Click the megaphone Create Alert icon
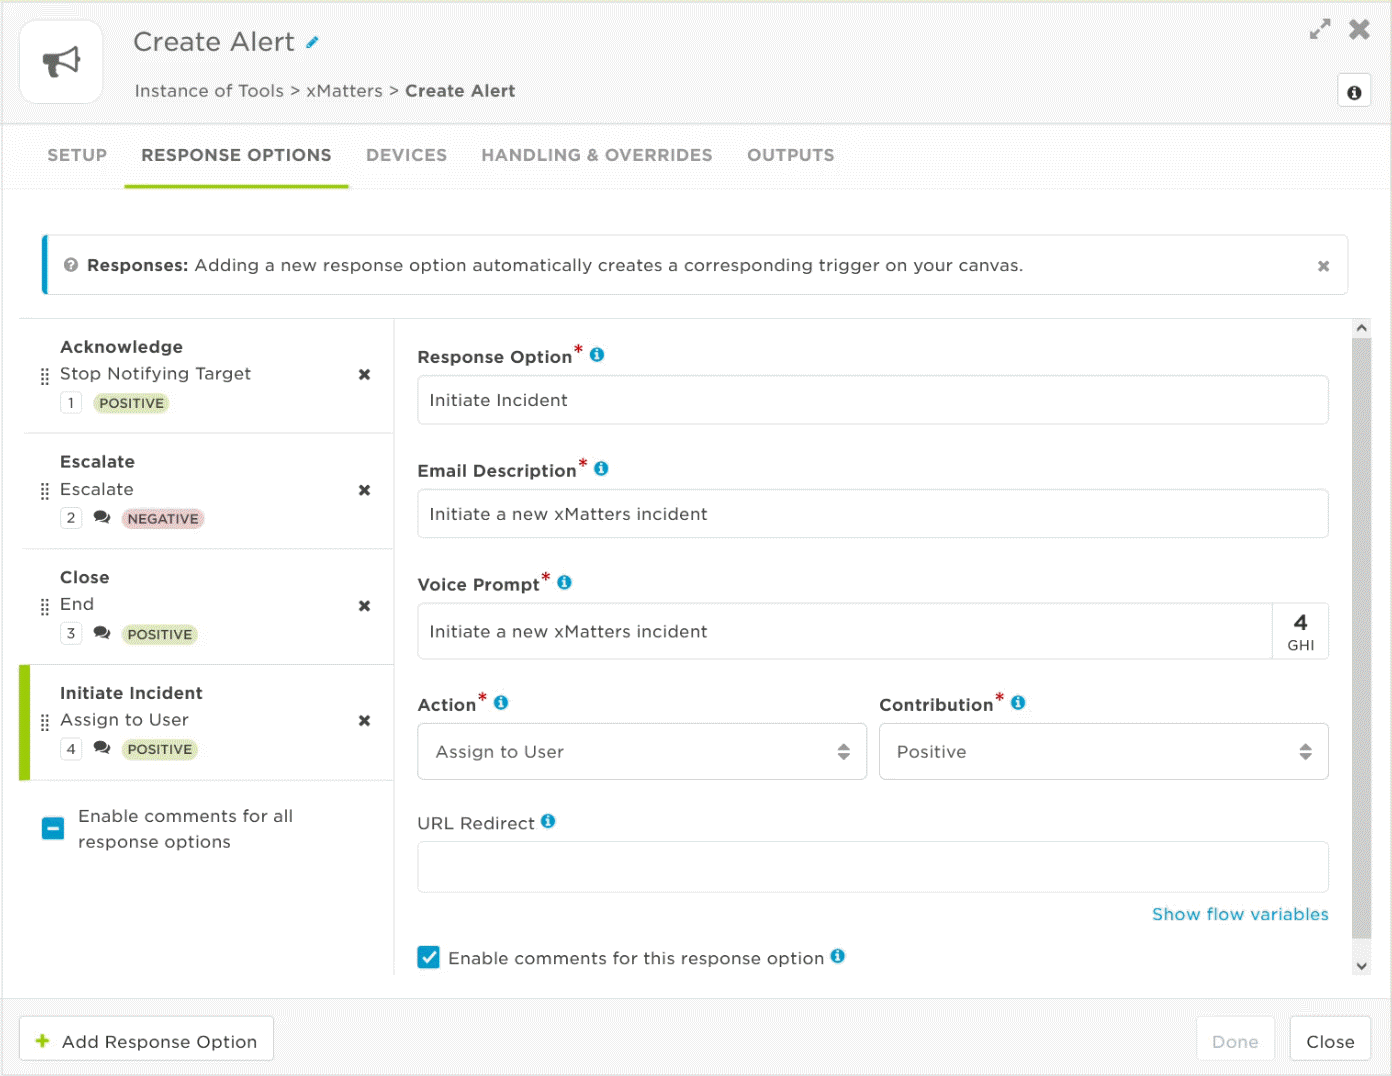Viewport: 1392px width, 1076px height. tap(61, 62)
